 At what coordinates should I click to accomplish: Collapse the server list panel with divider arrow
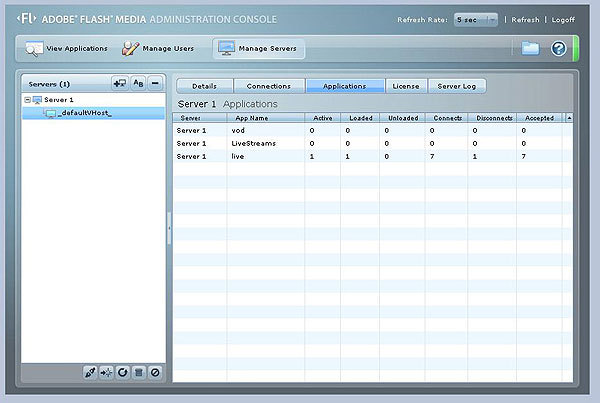(x=169, y=228)
